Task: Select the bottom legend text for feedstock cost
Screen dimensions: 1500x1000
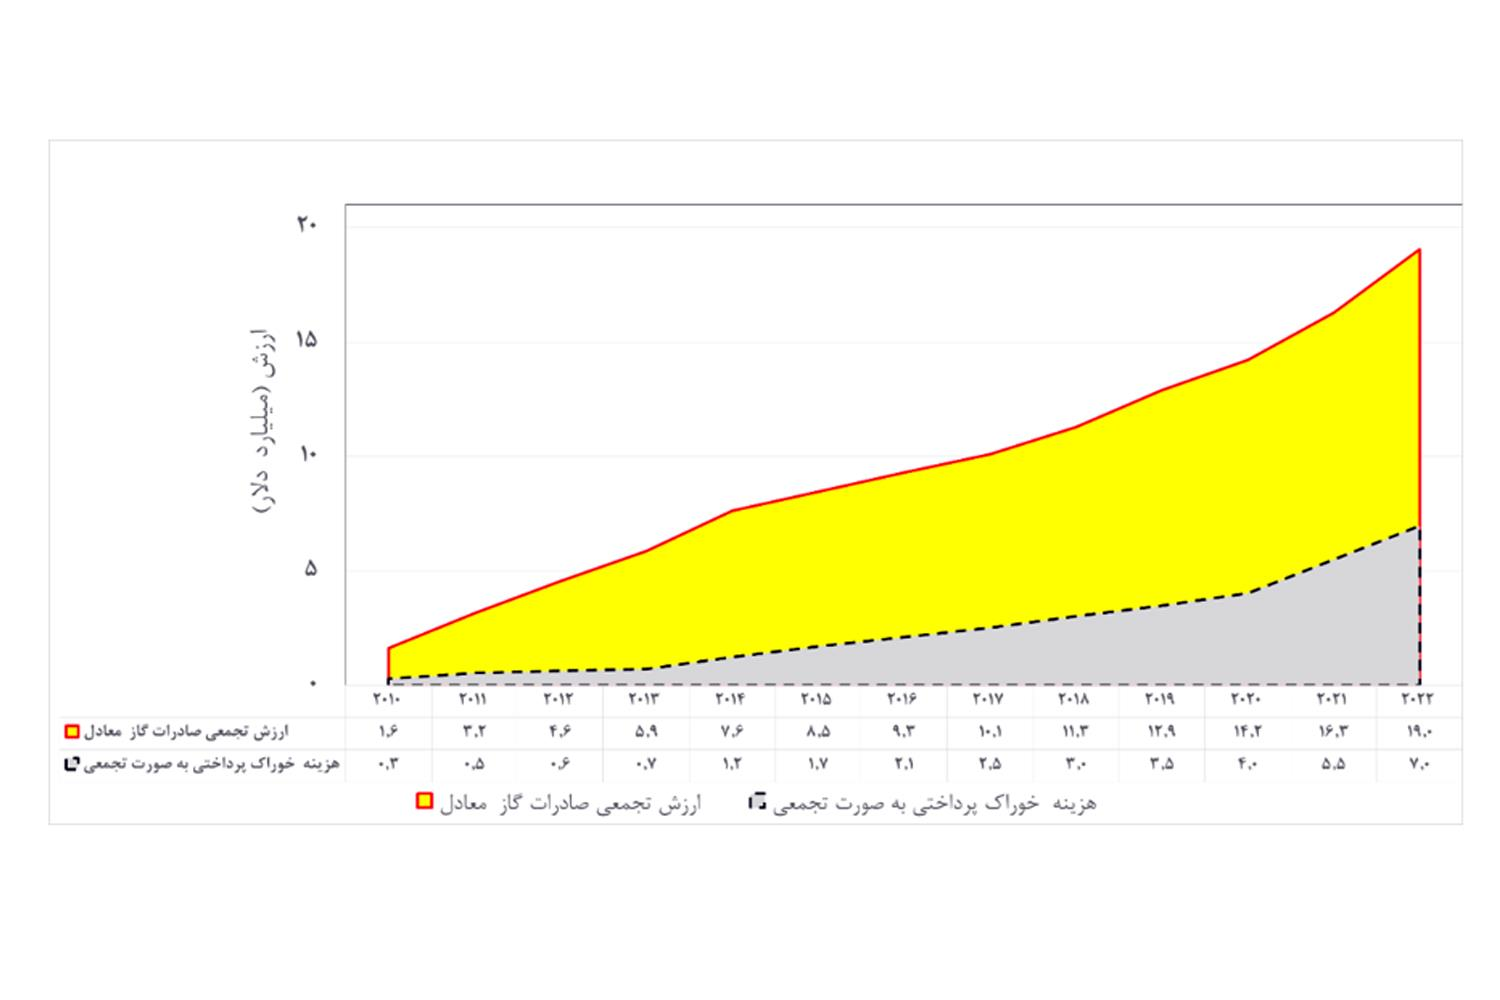Action: (x=934, y=803)
